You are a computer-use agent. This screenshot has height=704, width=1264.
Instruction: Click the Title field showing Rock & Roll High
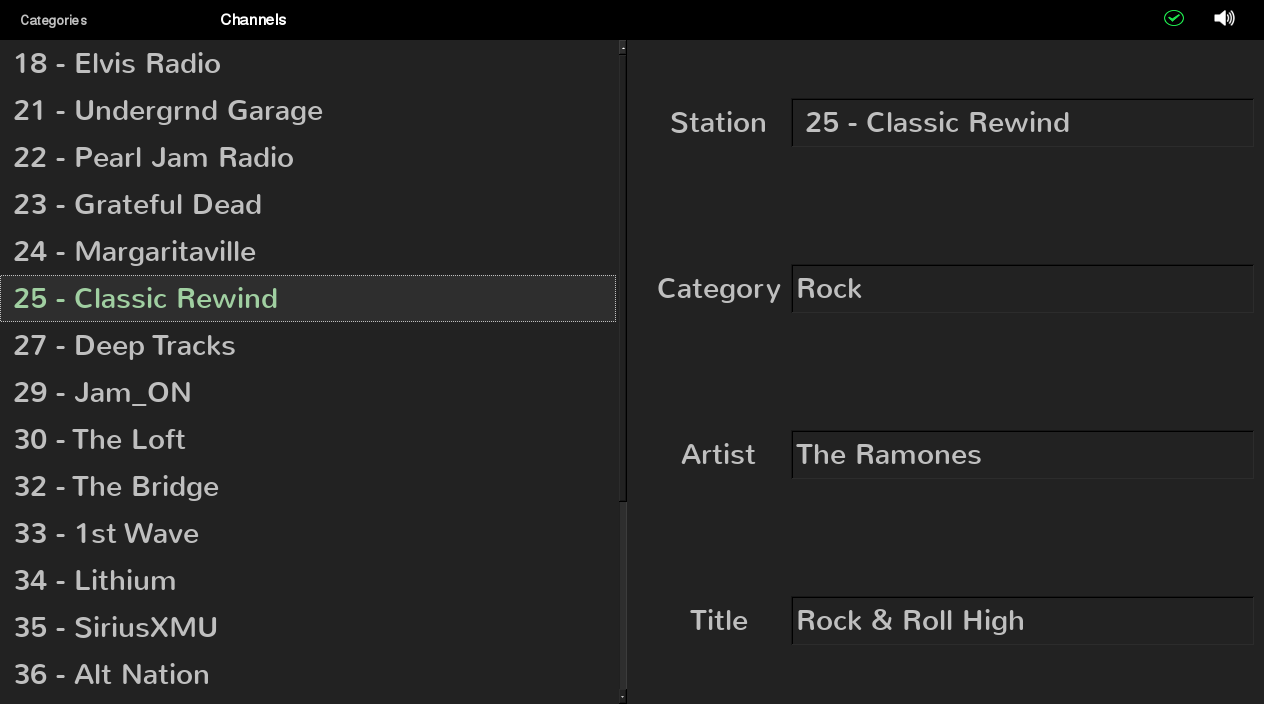pos(1022,621)
